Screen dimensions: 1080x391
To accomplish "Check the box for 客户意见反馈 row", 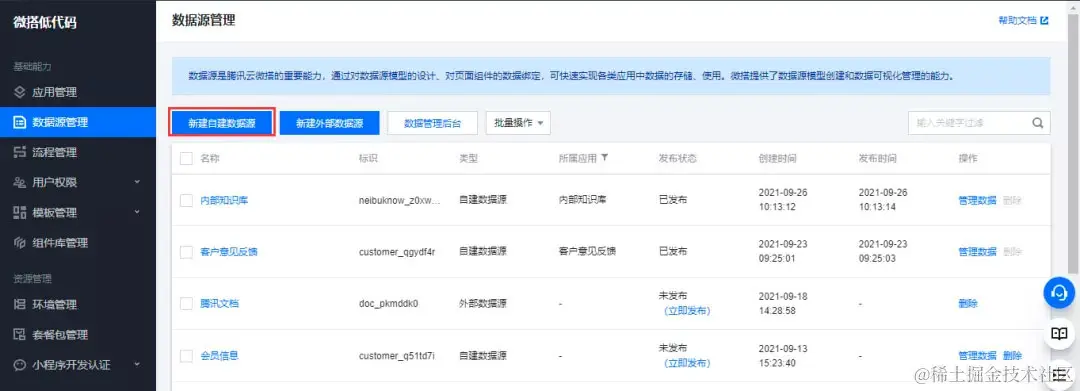I will tap(186, 252).
